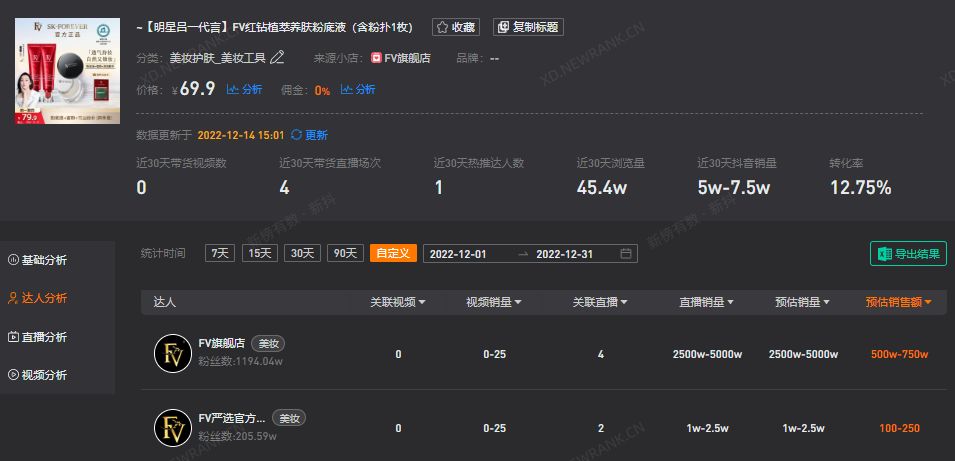Click the 美妆护肤_美妆工具 category text
Screen dimensions: 955x461
pyautogui.click(x=217, y=58)
